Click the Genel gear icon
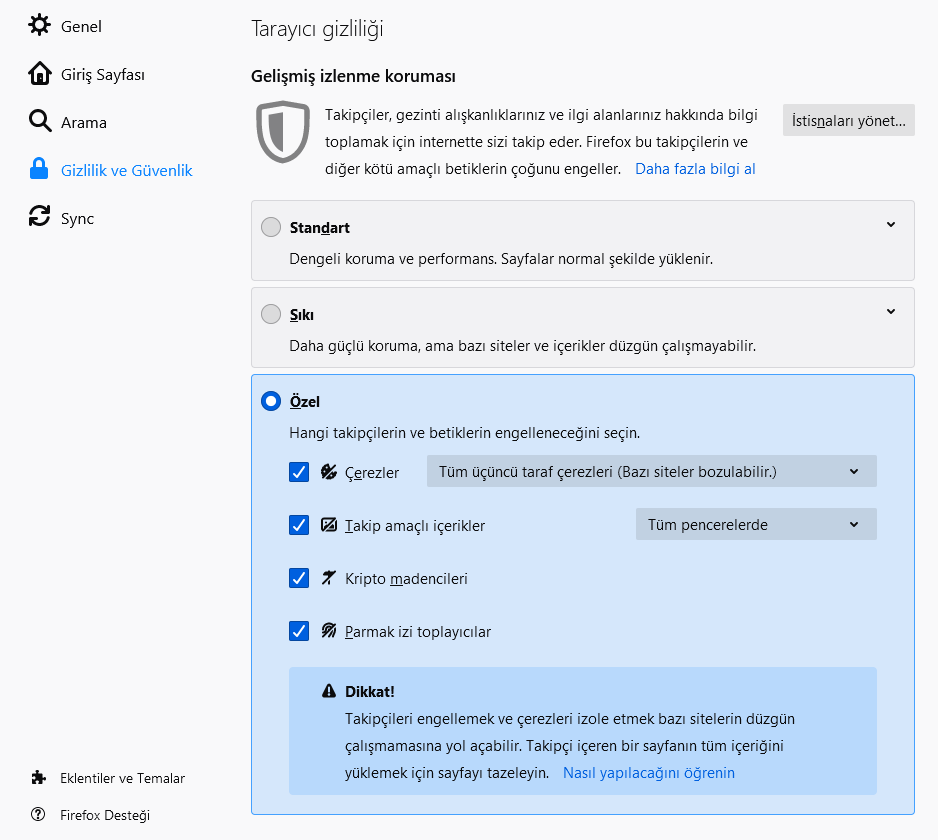This screenshot has height=840, width=938. [40, 26]
